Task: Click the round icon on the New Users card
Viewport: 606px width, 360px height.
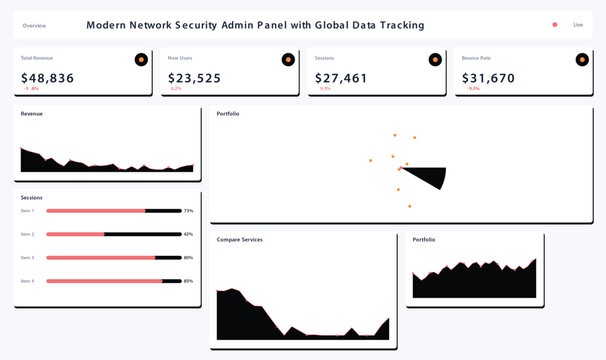Action: [288, 60]
